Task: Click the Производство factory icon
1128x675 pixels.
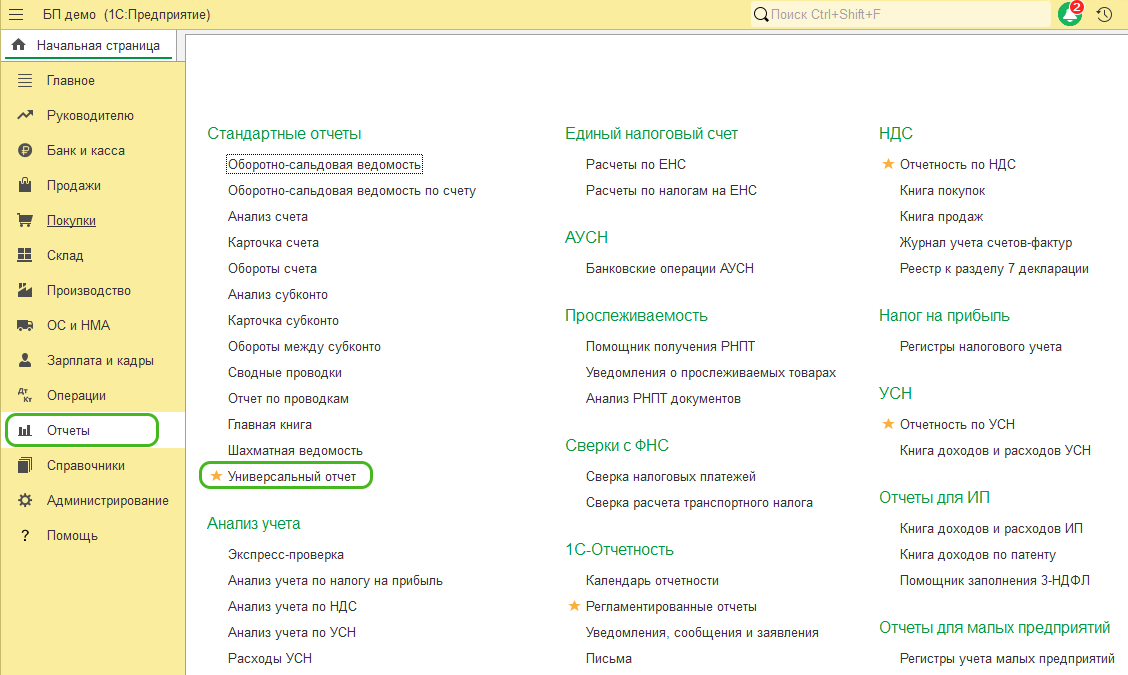Action: [x=25, y=290]
